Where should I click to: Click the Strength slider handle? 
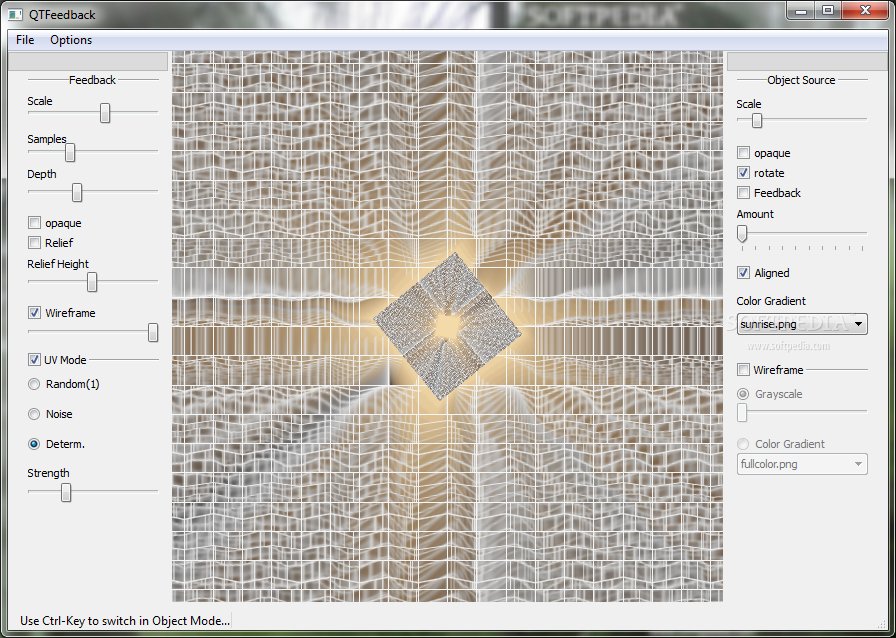click(66, 492)
